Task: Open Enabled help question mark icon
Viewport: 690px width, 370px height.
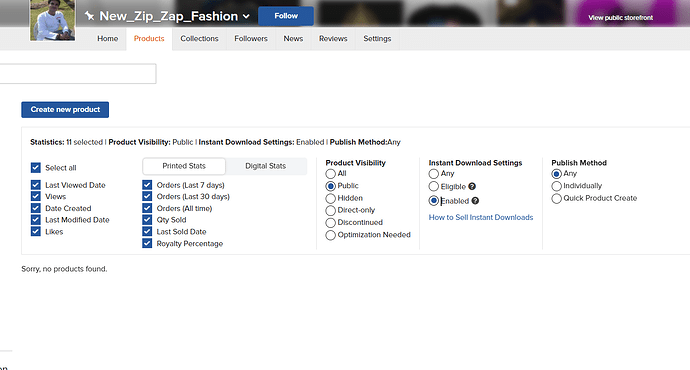Action: pyautogui.click(x=475, y=201)
